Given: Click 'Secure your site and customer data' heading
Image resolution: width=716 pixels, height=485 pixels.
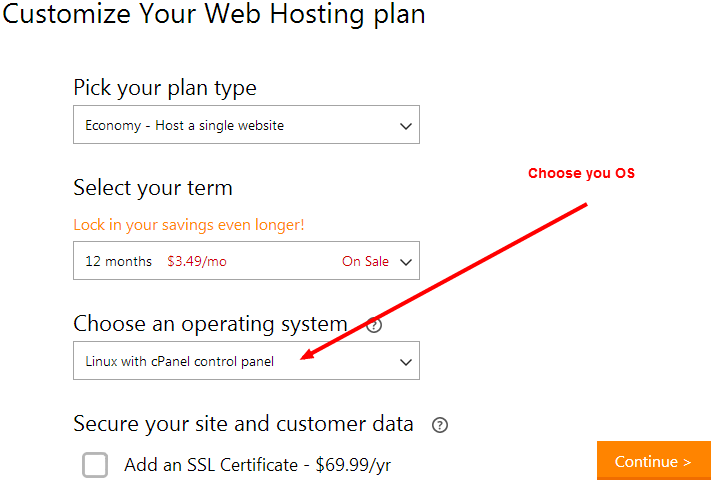Looking at the screenshot, I should point(243,424).
